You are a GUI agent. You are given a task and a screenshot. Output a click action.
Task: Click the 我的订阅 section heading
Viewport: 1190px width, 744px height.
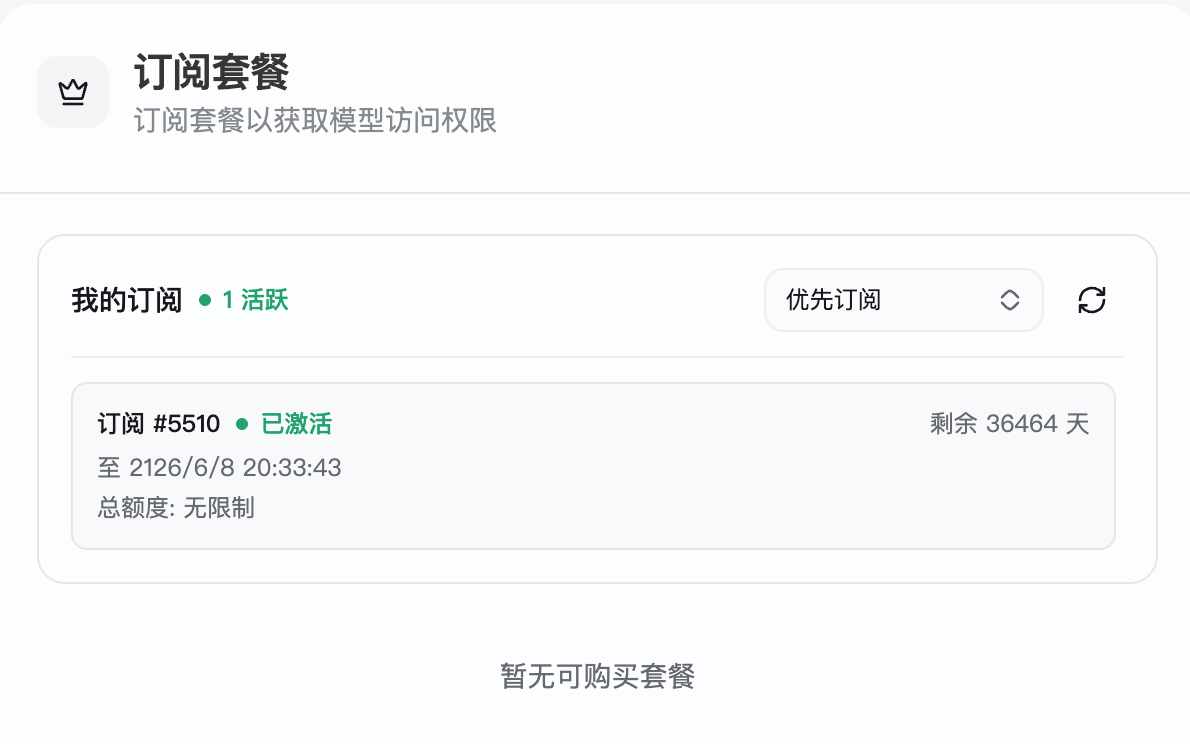coord(127,300)
